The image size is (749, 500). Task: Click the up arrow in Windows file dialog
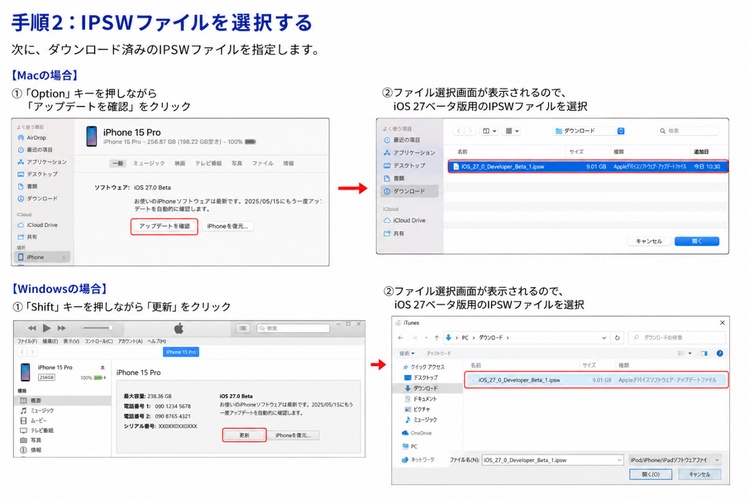pyautogui.click(x=437, y=338)
